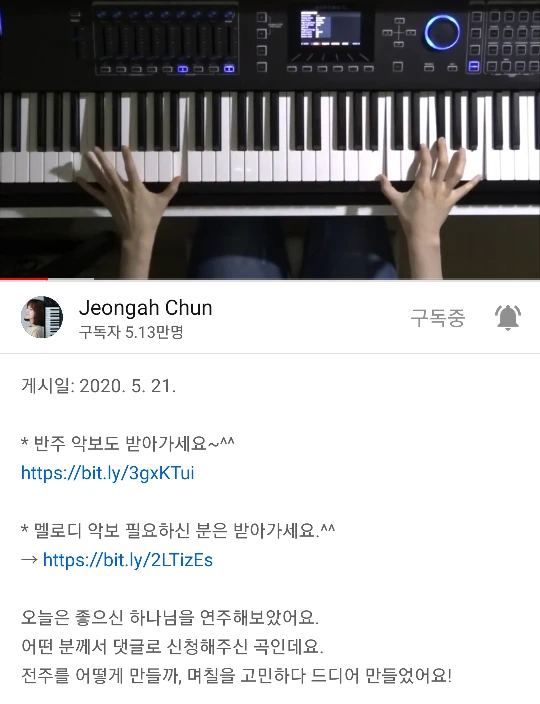Toggle the 구독중 subscription button
This screenshot has height=704, width=540.
(438, 318)
